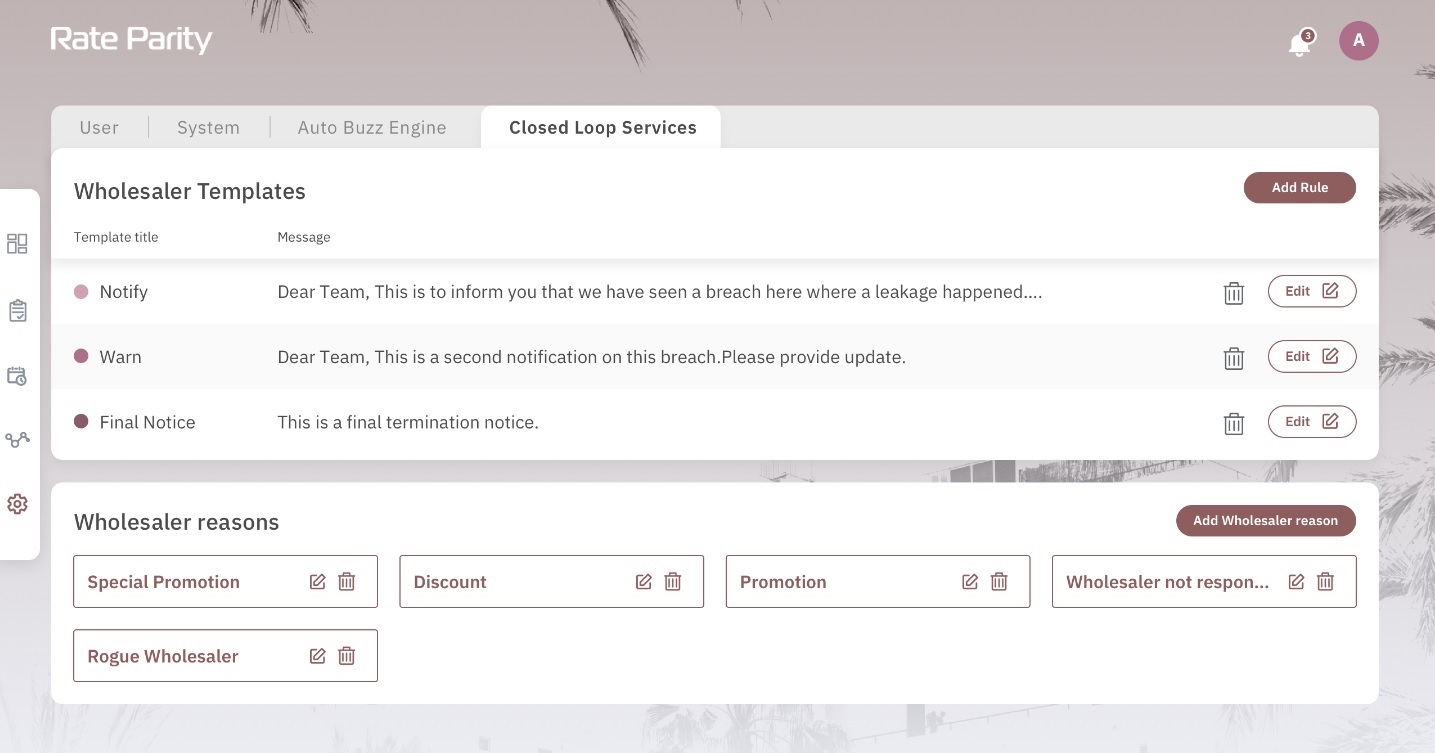Viewport: 1435px width, 753px height.
Task: Click the Add Rule button
Action: tap(1299, 188)
